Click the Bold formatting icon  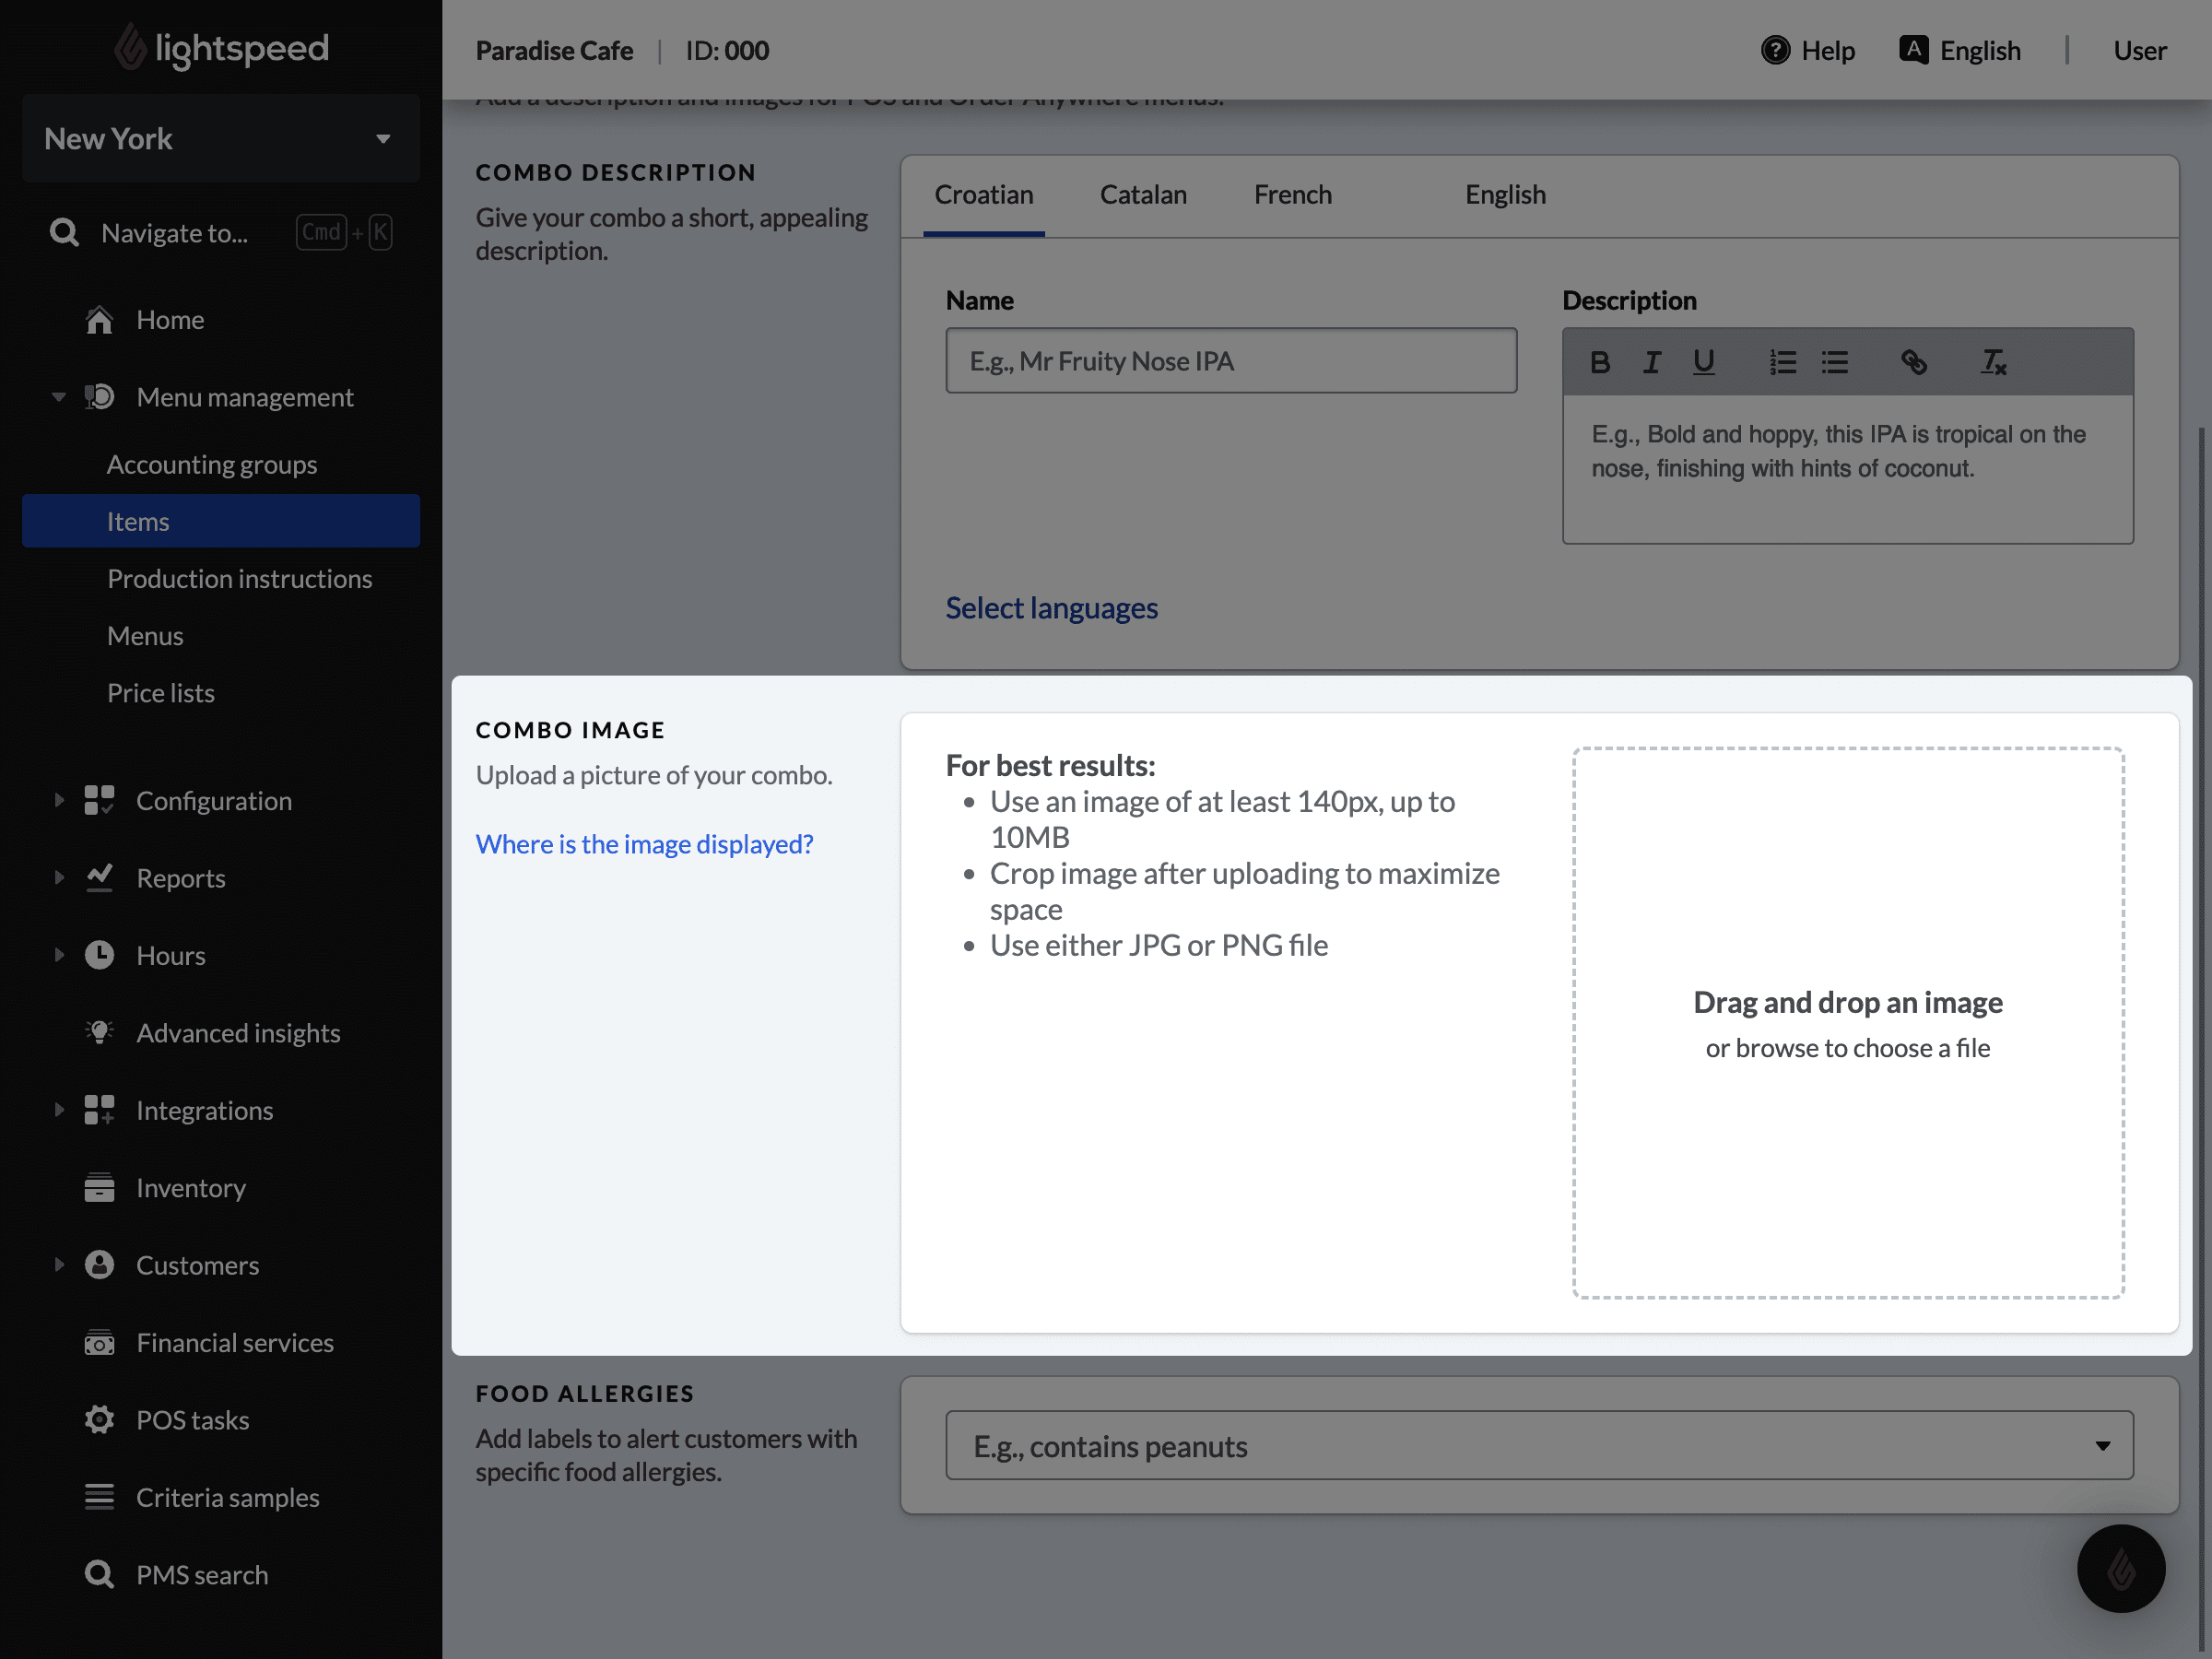[x=1599, y=360]
